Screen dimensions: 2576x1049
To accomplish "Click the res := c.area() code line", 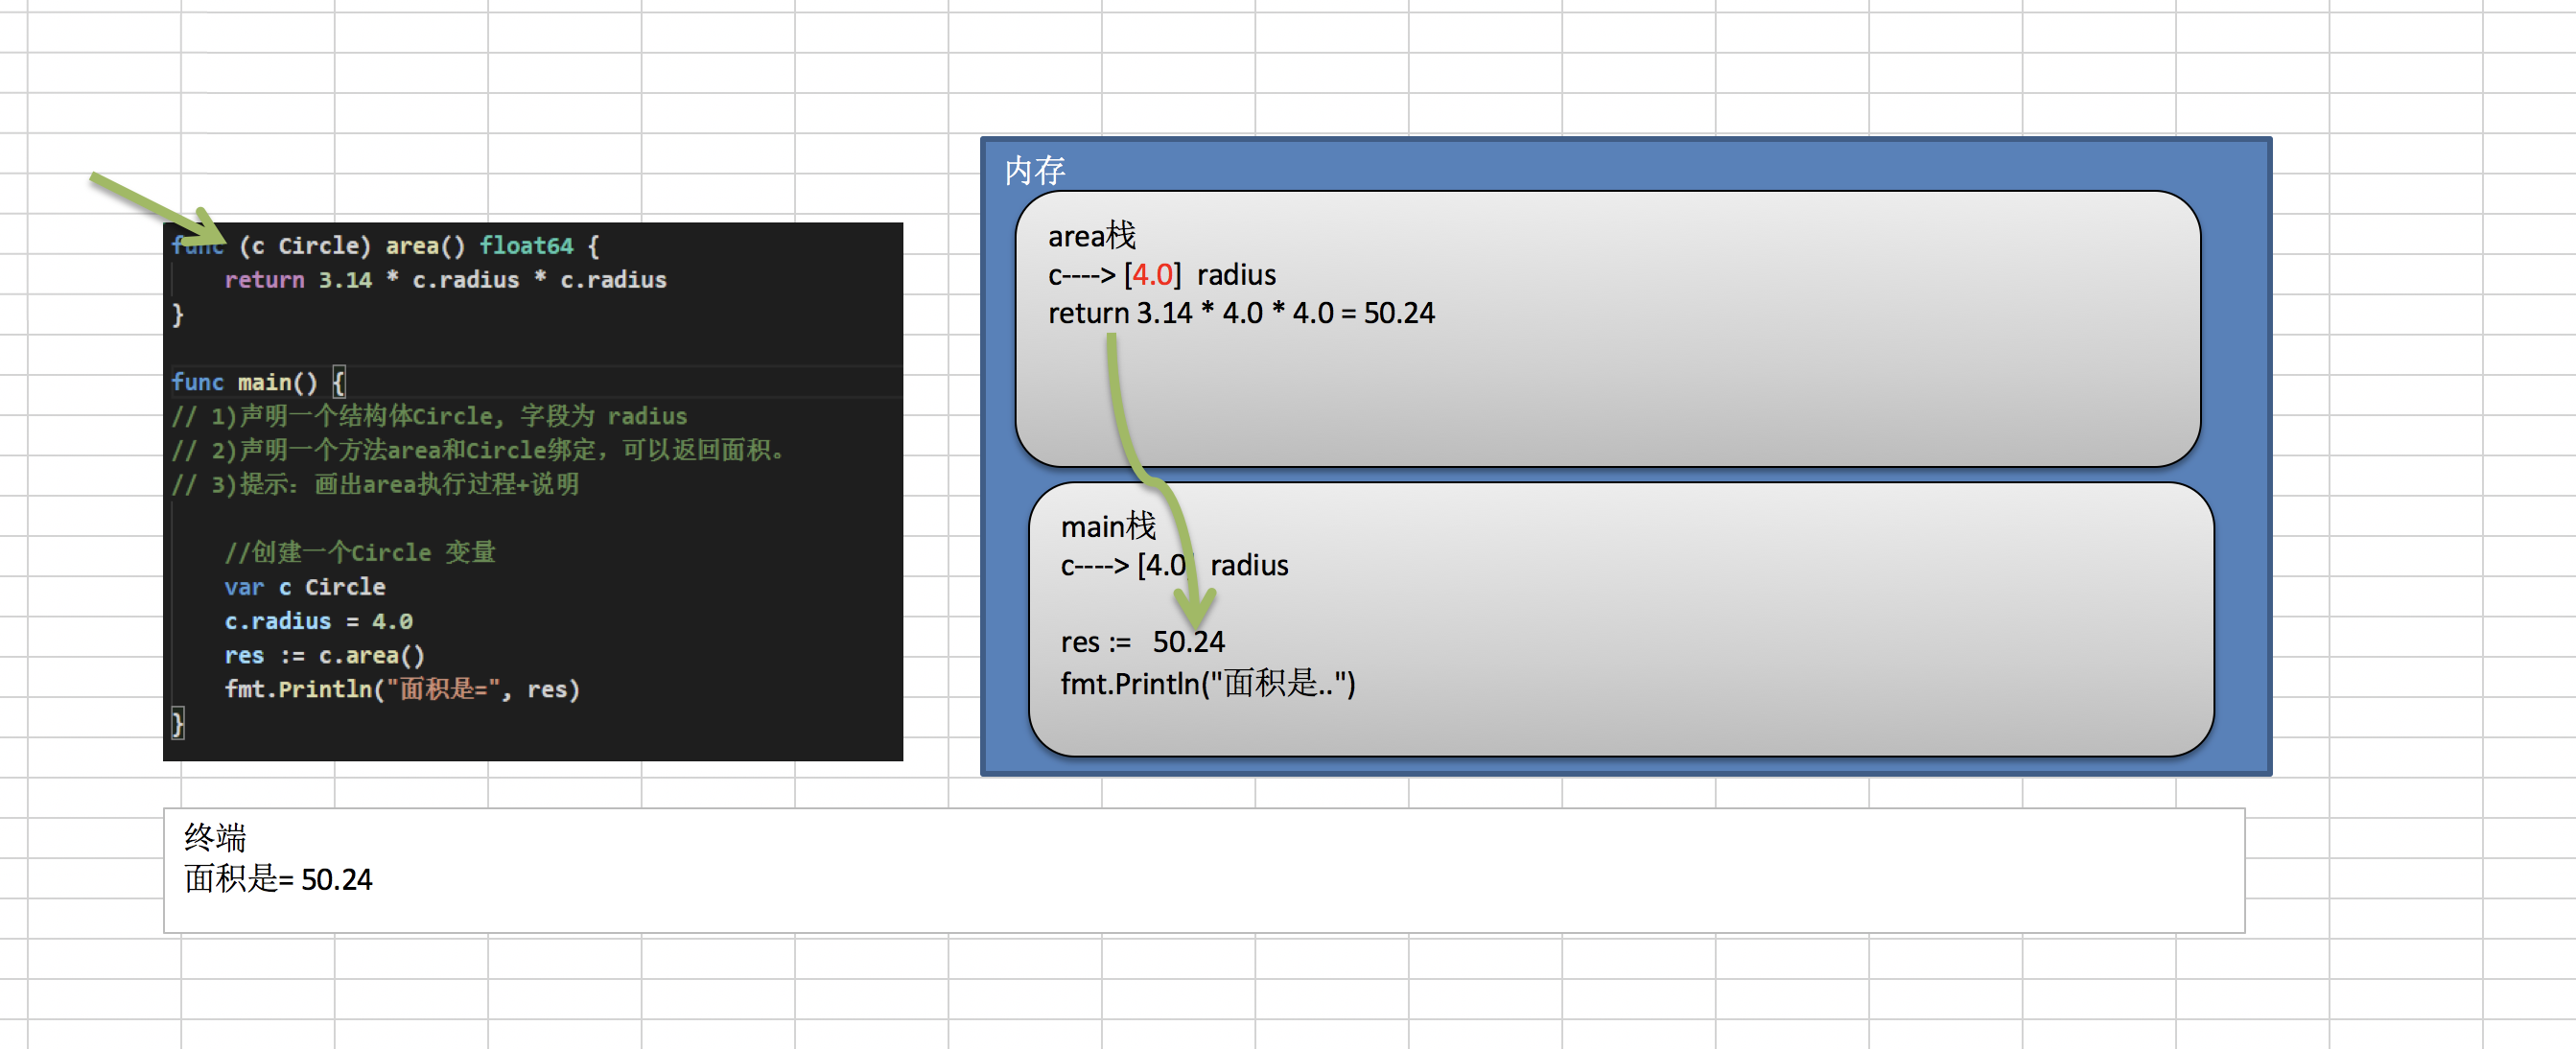I will pos(324,656).
